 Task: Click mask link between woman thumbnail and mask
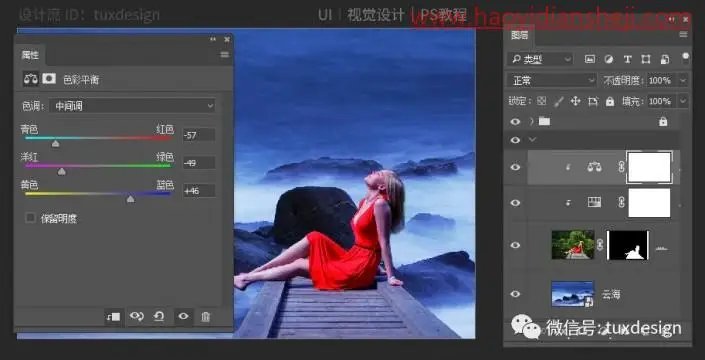(x=600, y=245)
